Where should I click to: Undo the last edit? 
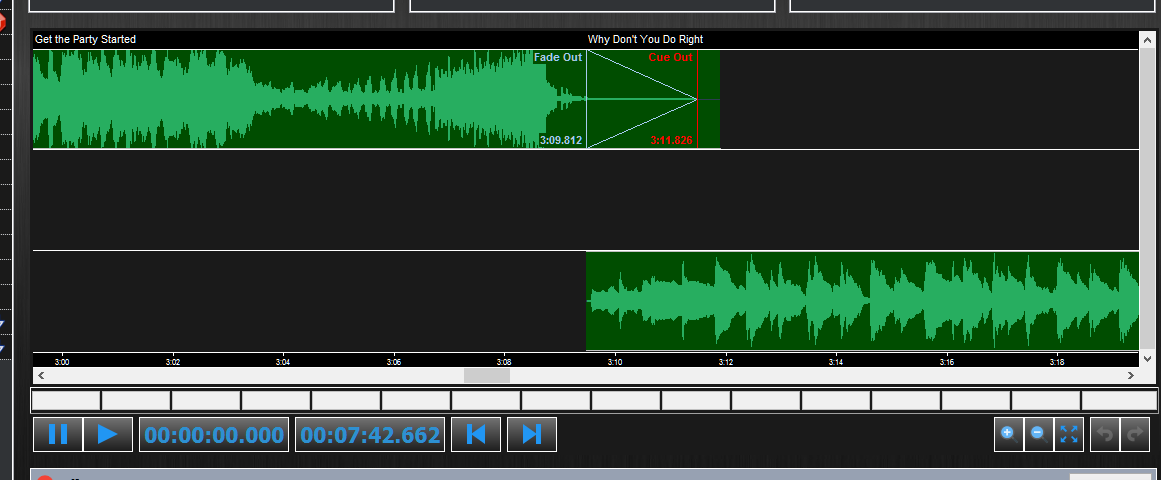click(1104, 434)
